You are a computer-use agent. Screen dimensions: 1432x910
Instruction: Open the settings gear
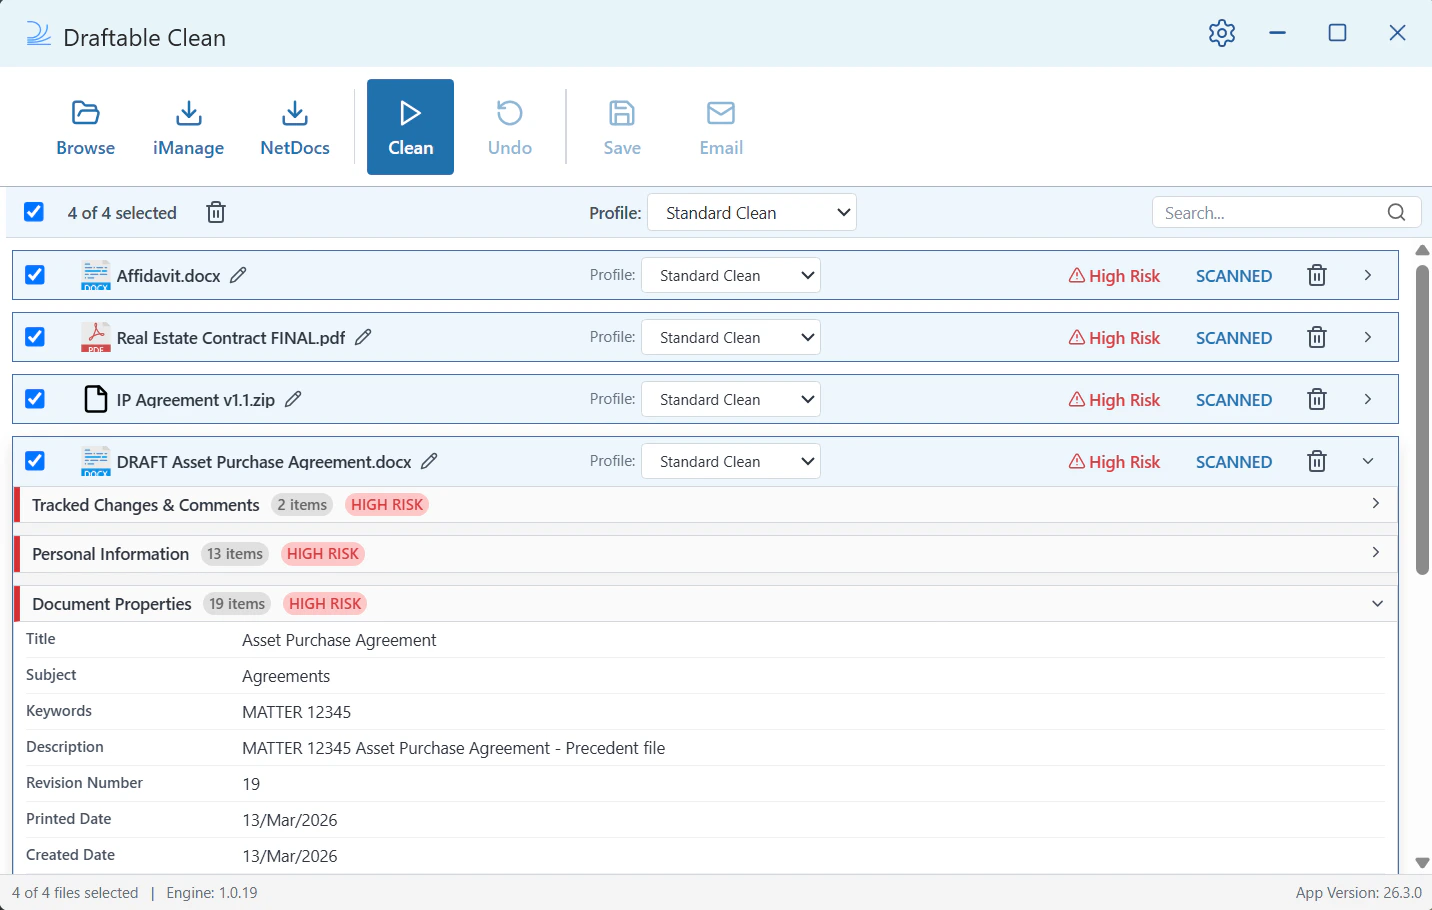point(1221,33)
